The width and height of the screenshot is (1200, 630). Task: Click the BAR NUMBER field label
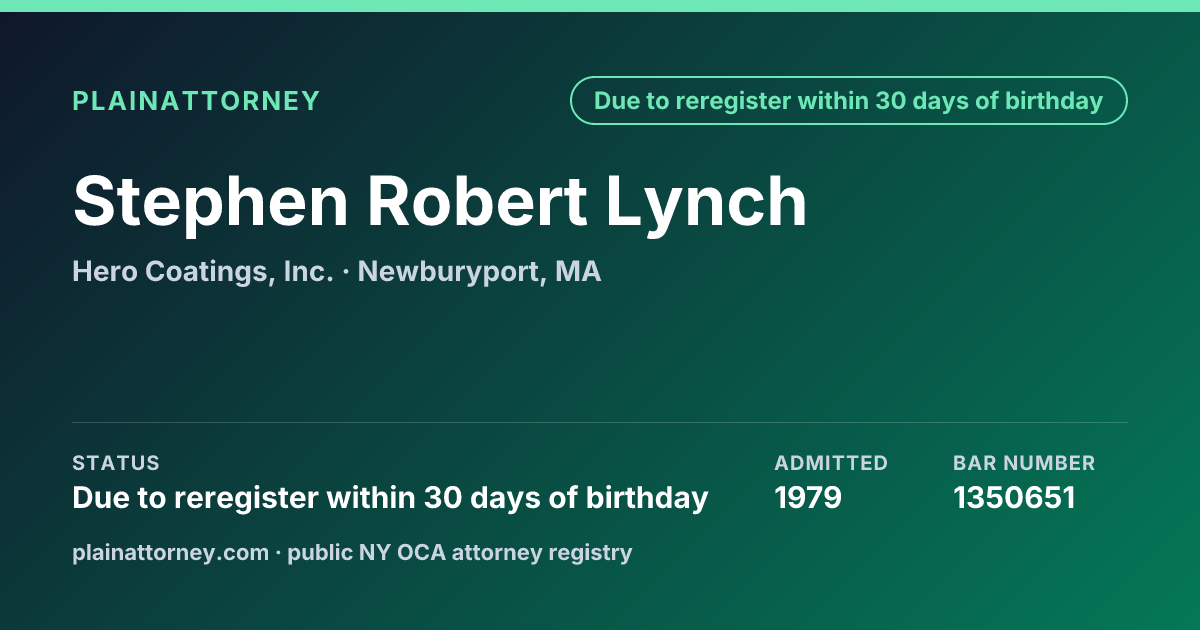click(x=1024, y=463)
